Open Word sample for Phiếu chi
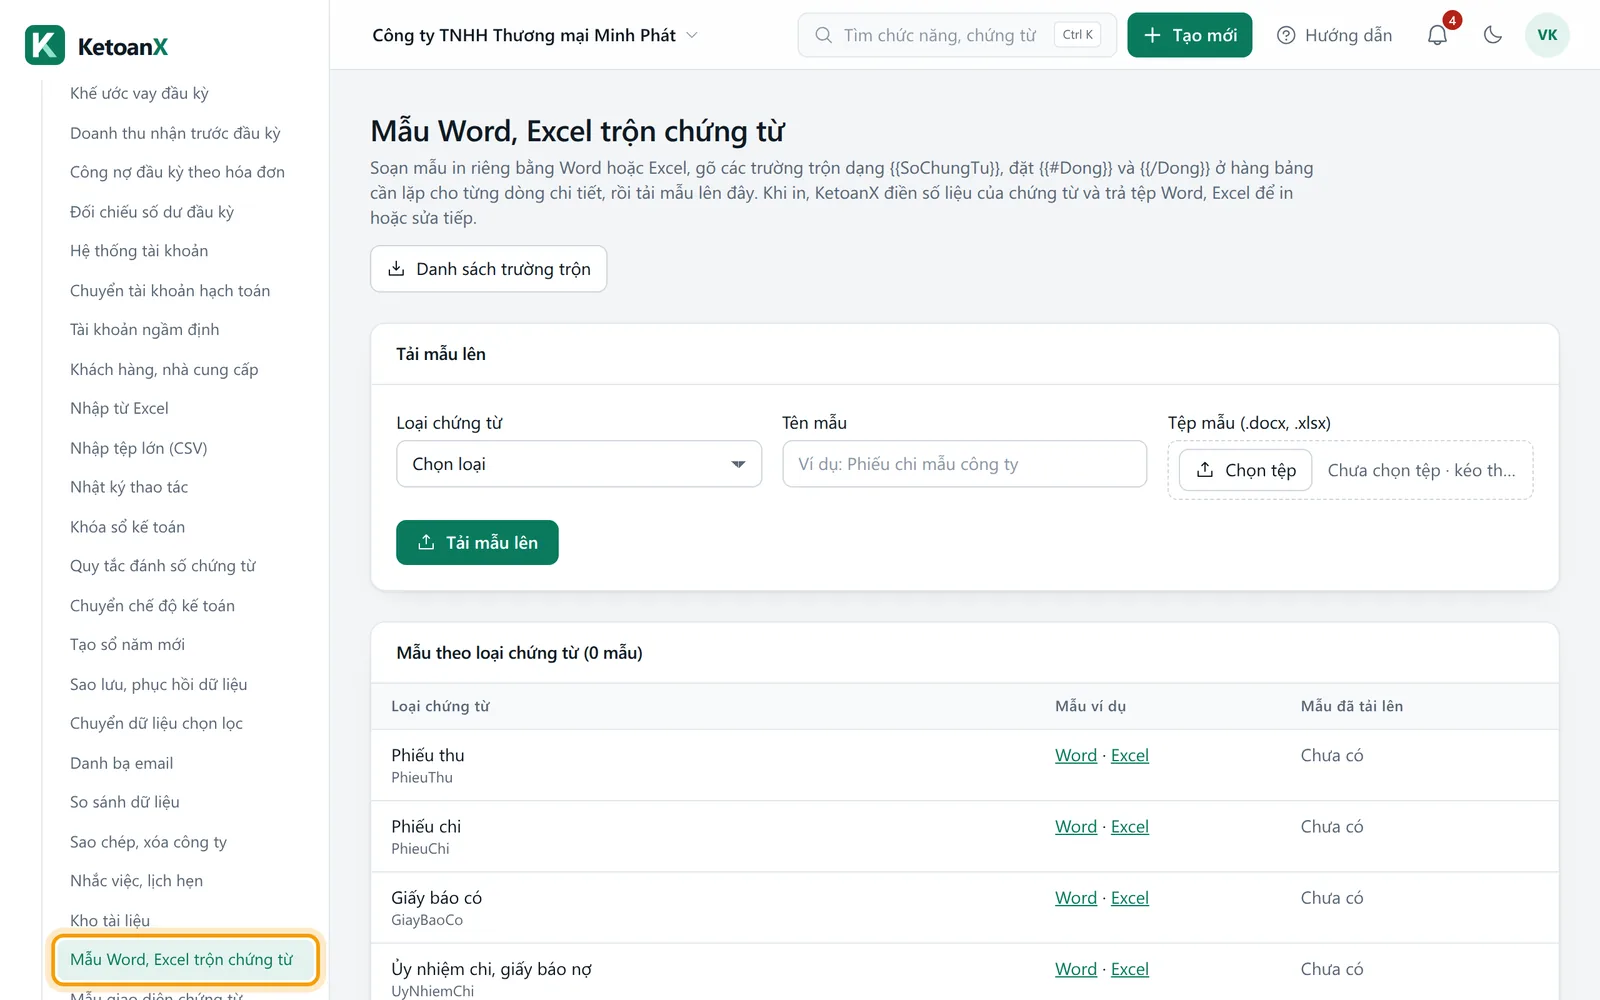 coord(1076,826)
